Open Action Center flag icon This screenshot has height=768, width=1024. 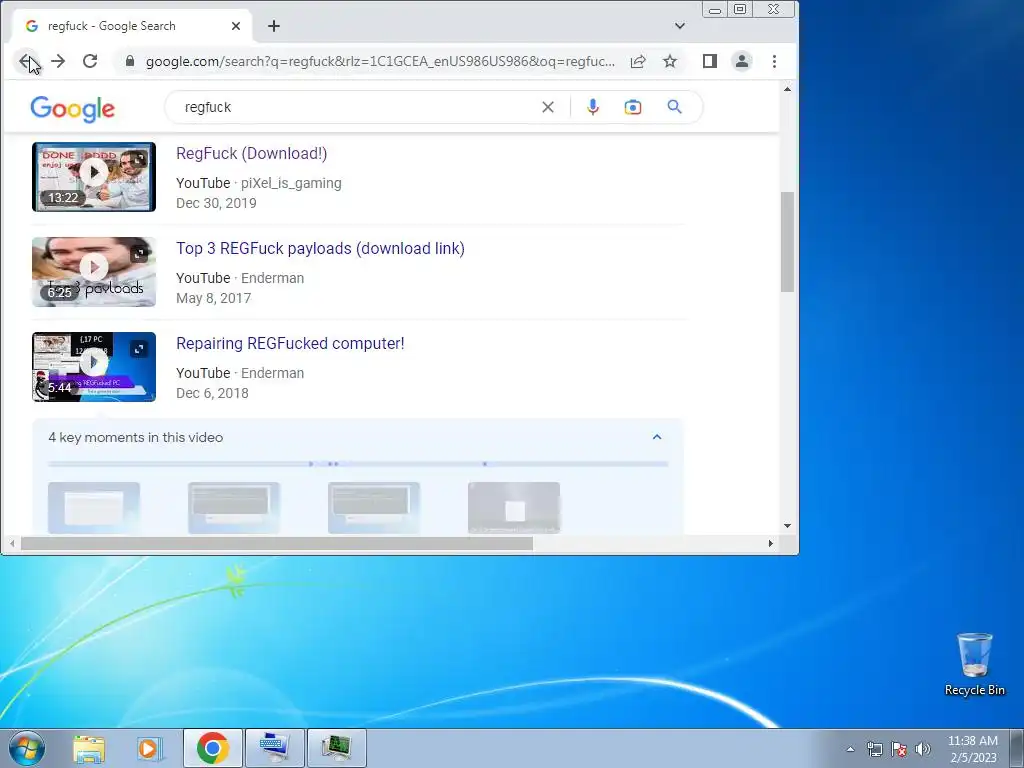coord(899,749)
